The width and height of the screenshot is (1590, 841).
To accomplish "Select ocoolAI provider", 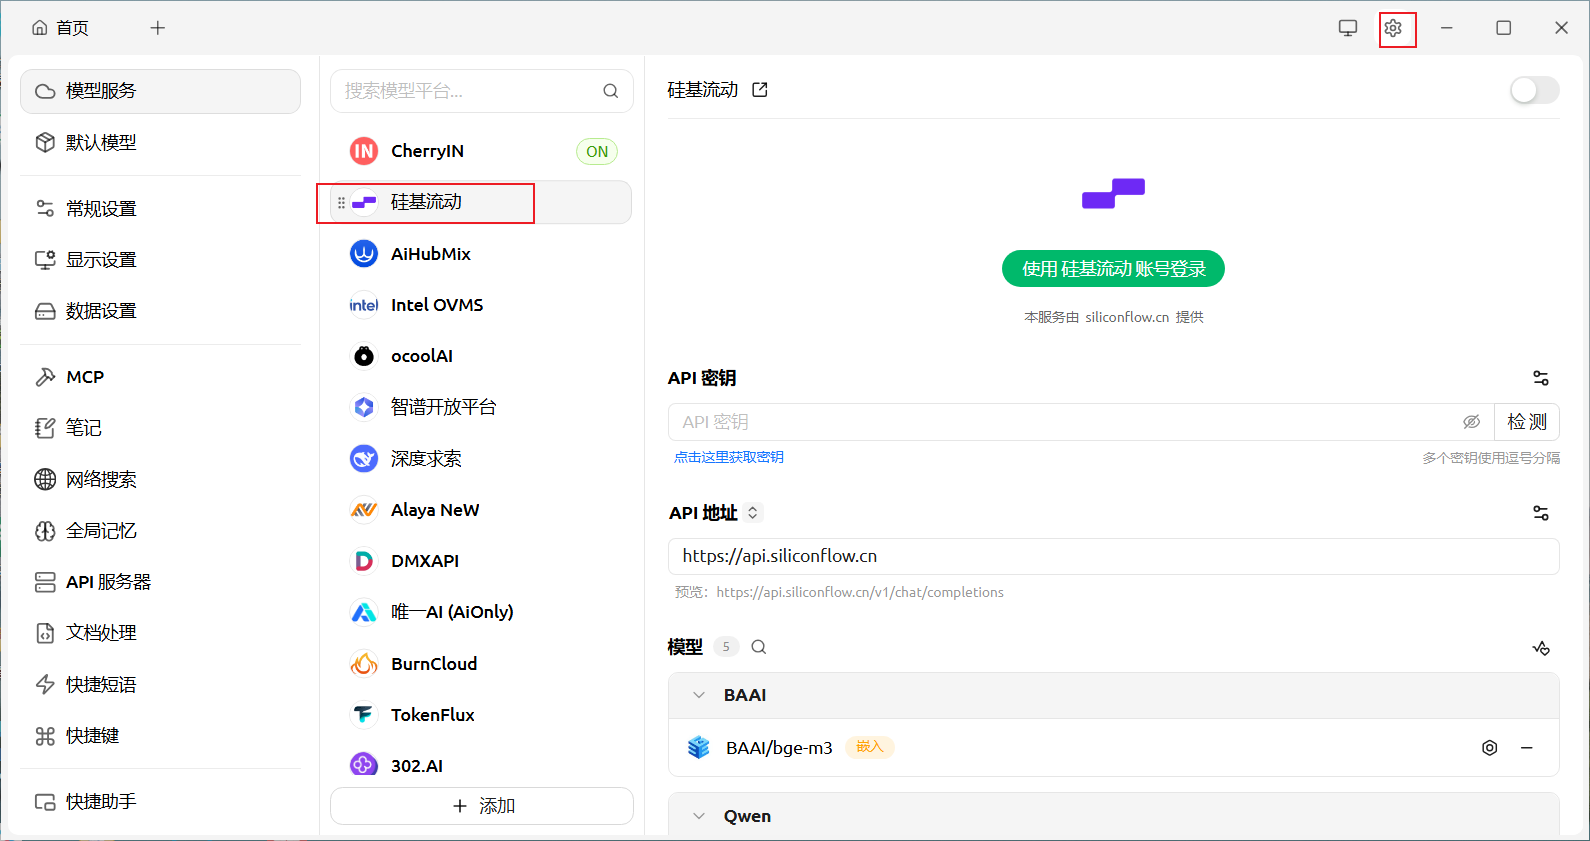I will [x=481, y=356].
